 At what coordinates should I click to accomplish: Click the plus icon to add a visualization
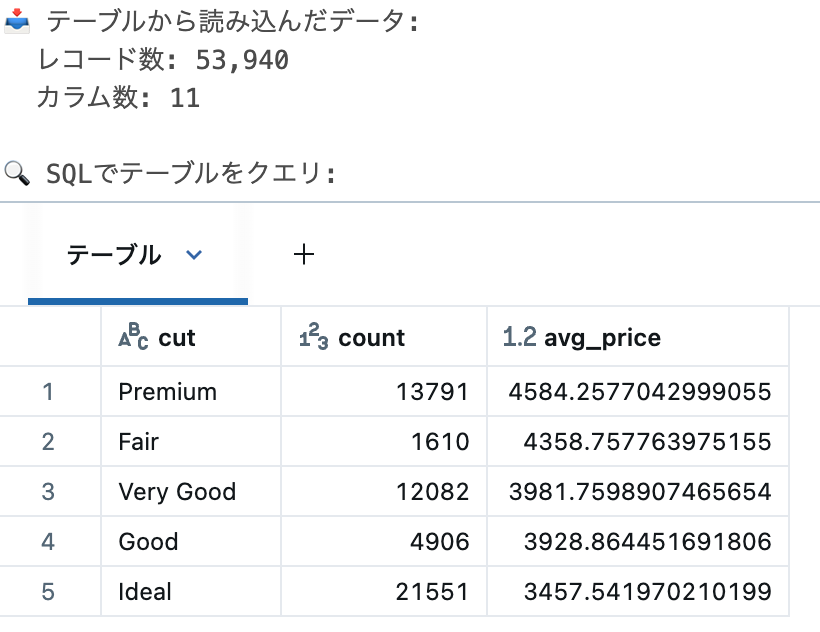[x=303, y=254]
